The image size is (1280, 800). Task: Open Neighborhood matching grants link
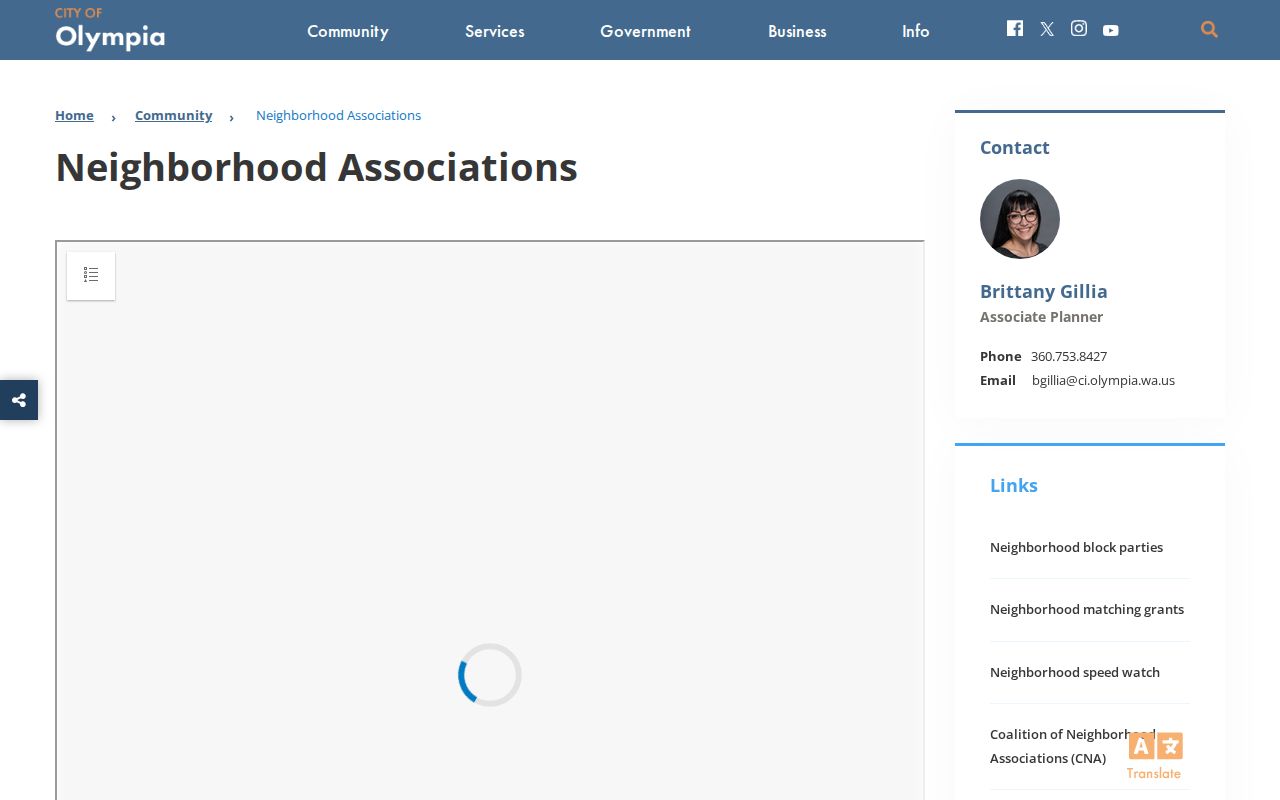[x=1087, y=609]
